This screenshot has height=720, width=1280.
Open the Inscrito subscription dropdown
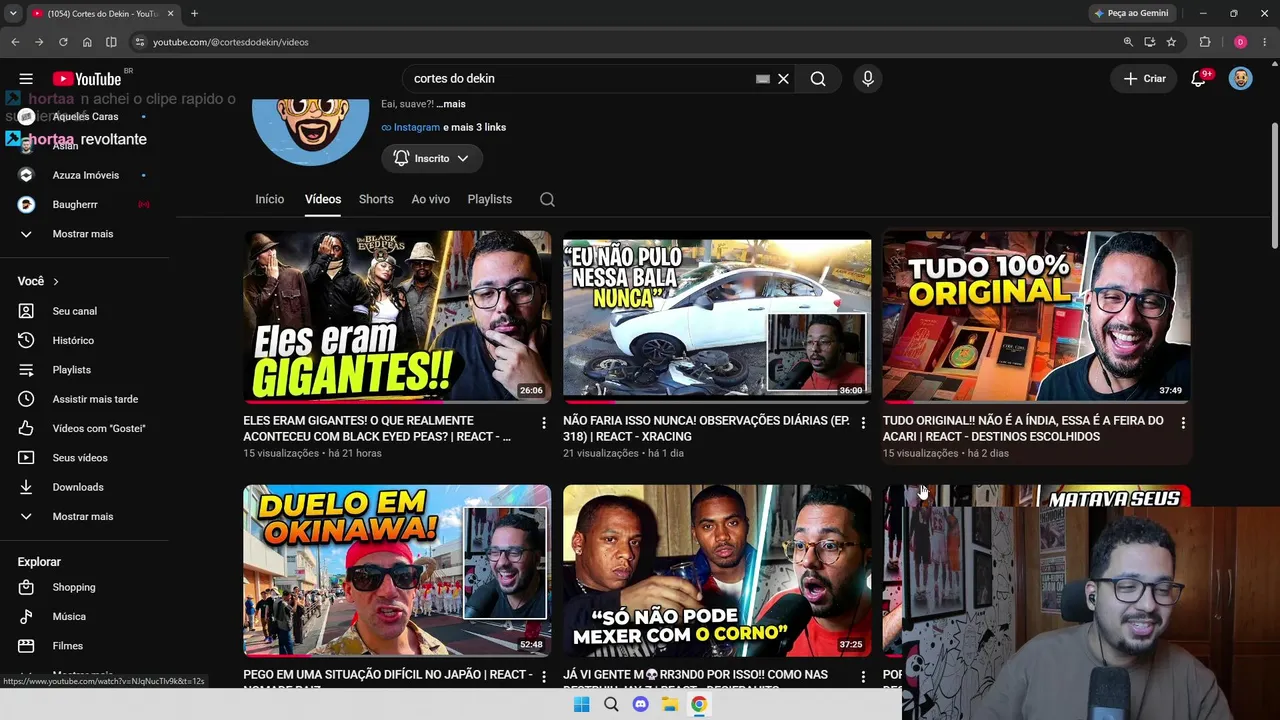click(x=432, y=158)
